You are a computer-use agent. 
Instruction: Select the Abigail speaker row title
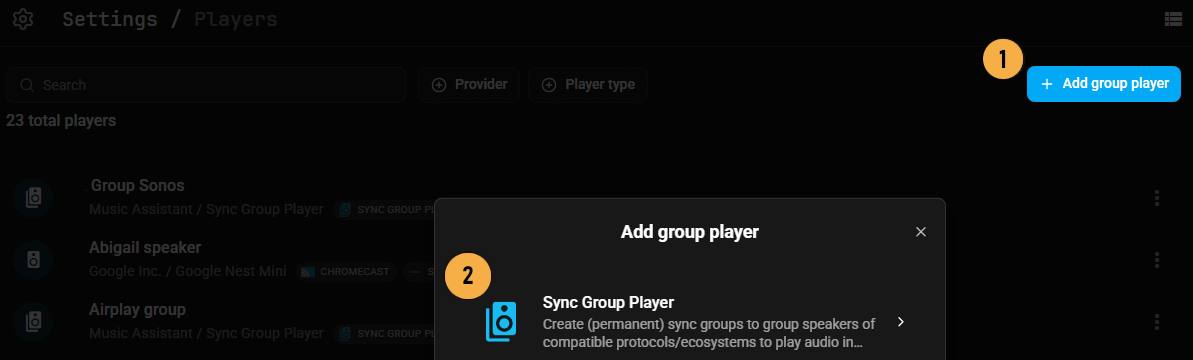[x=145, y=247]
